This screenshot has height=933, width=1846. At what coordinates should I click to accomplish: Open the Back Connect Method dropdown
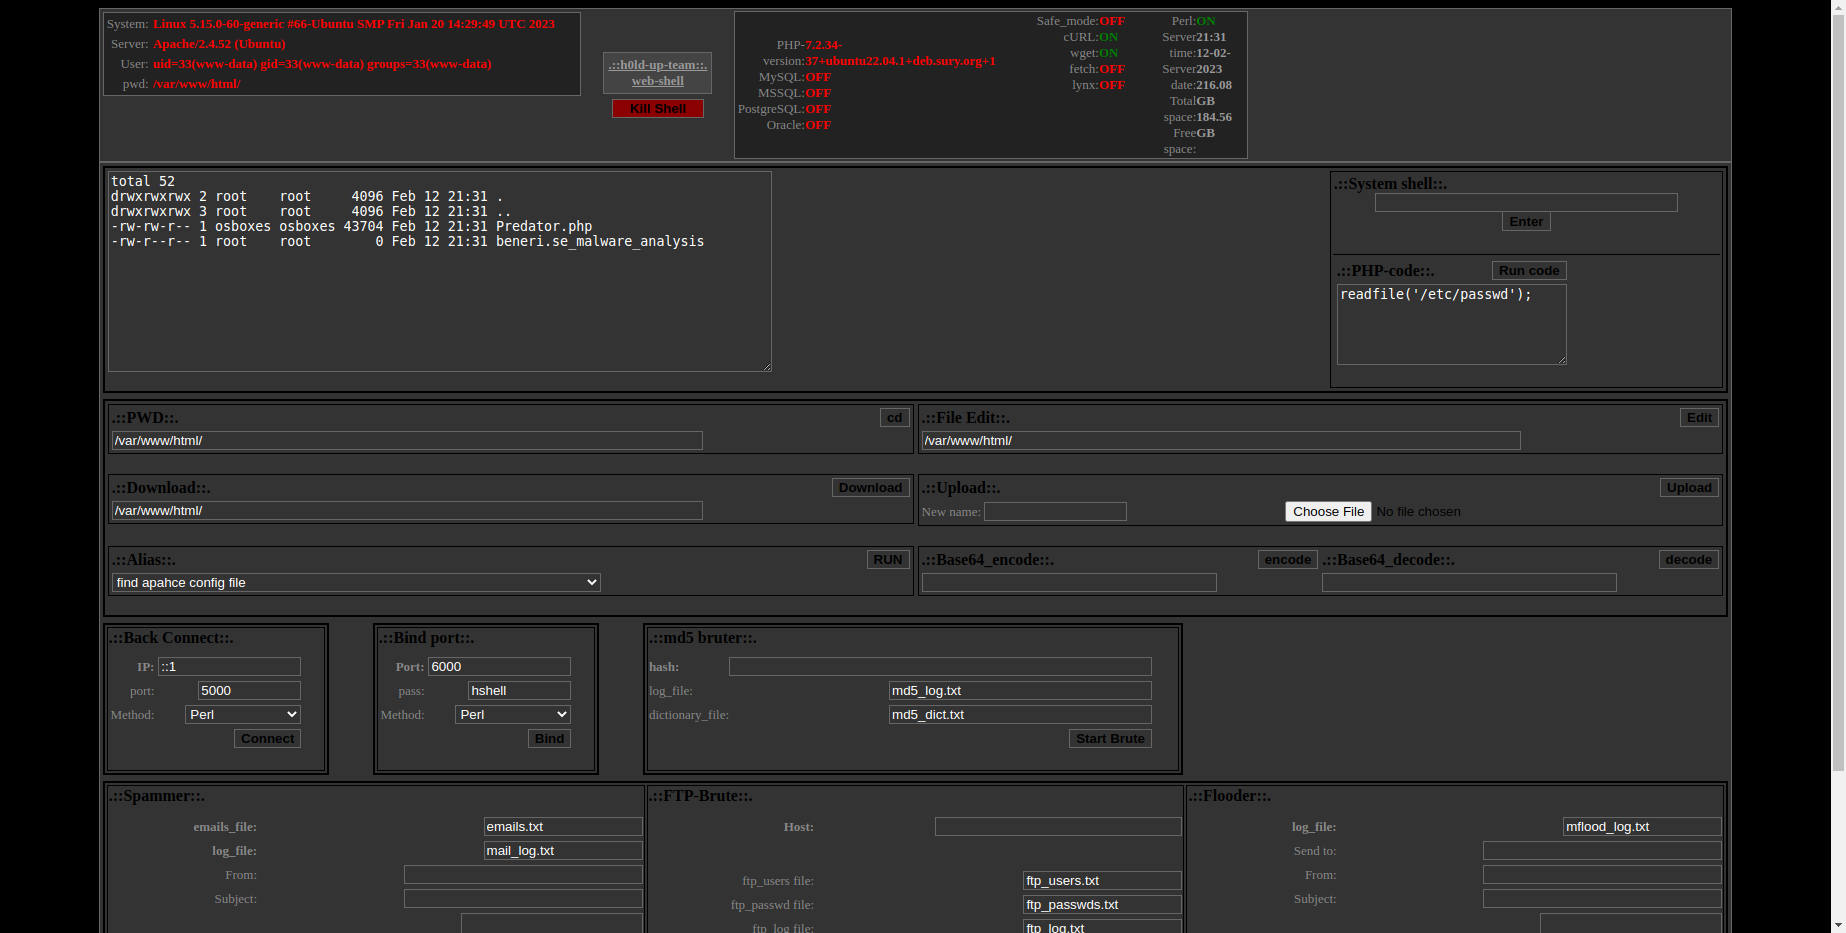(243, 715)
